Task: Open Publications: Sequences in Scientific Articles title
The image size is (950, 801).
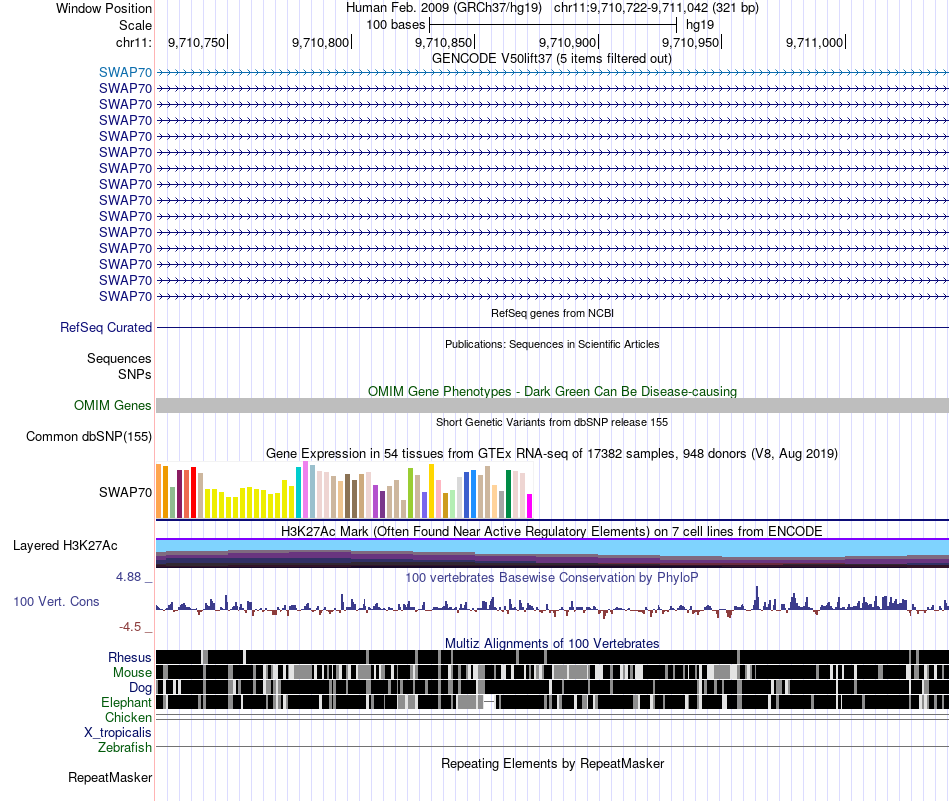Action: click(552, 344)
